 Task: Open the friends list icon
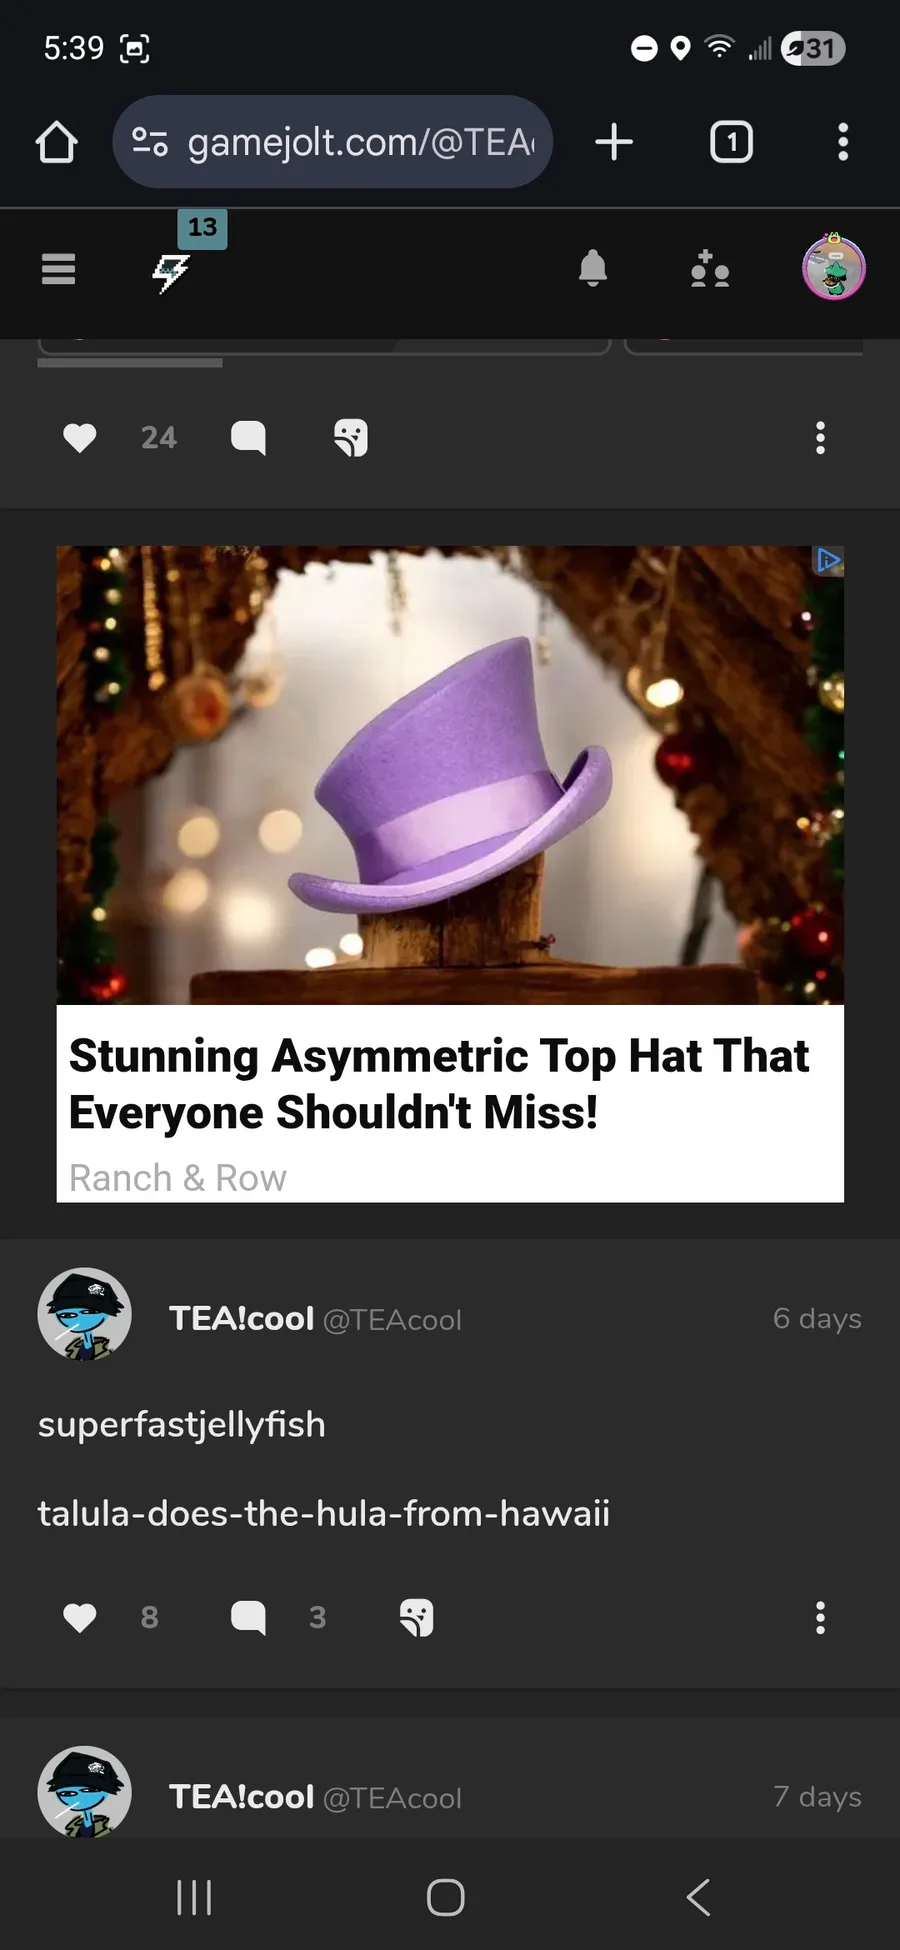point(710,269)
